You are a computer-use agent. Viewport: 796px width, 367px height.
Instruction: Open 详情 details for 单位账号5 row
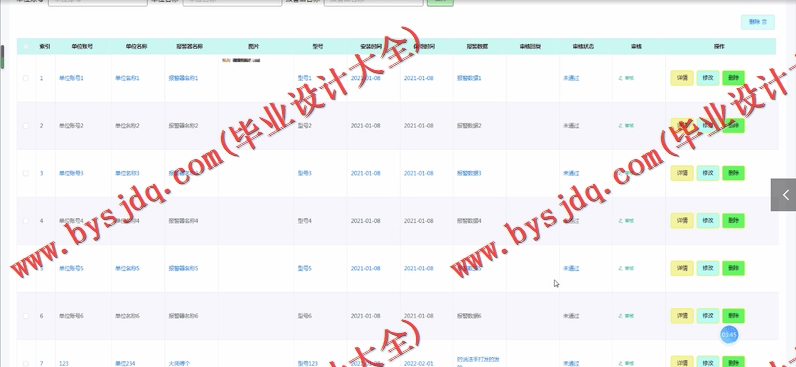point(682,268)
